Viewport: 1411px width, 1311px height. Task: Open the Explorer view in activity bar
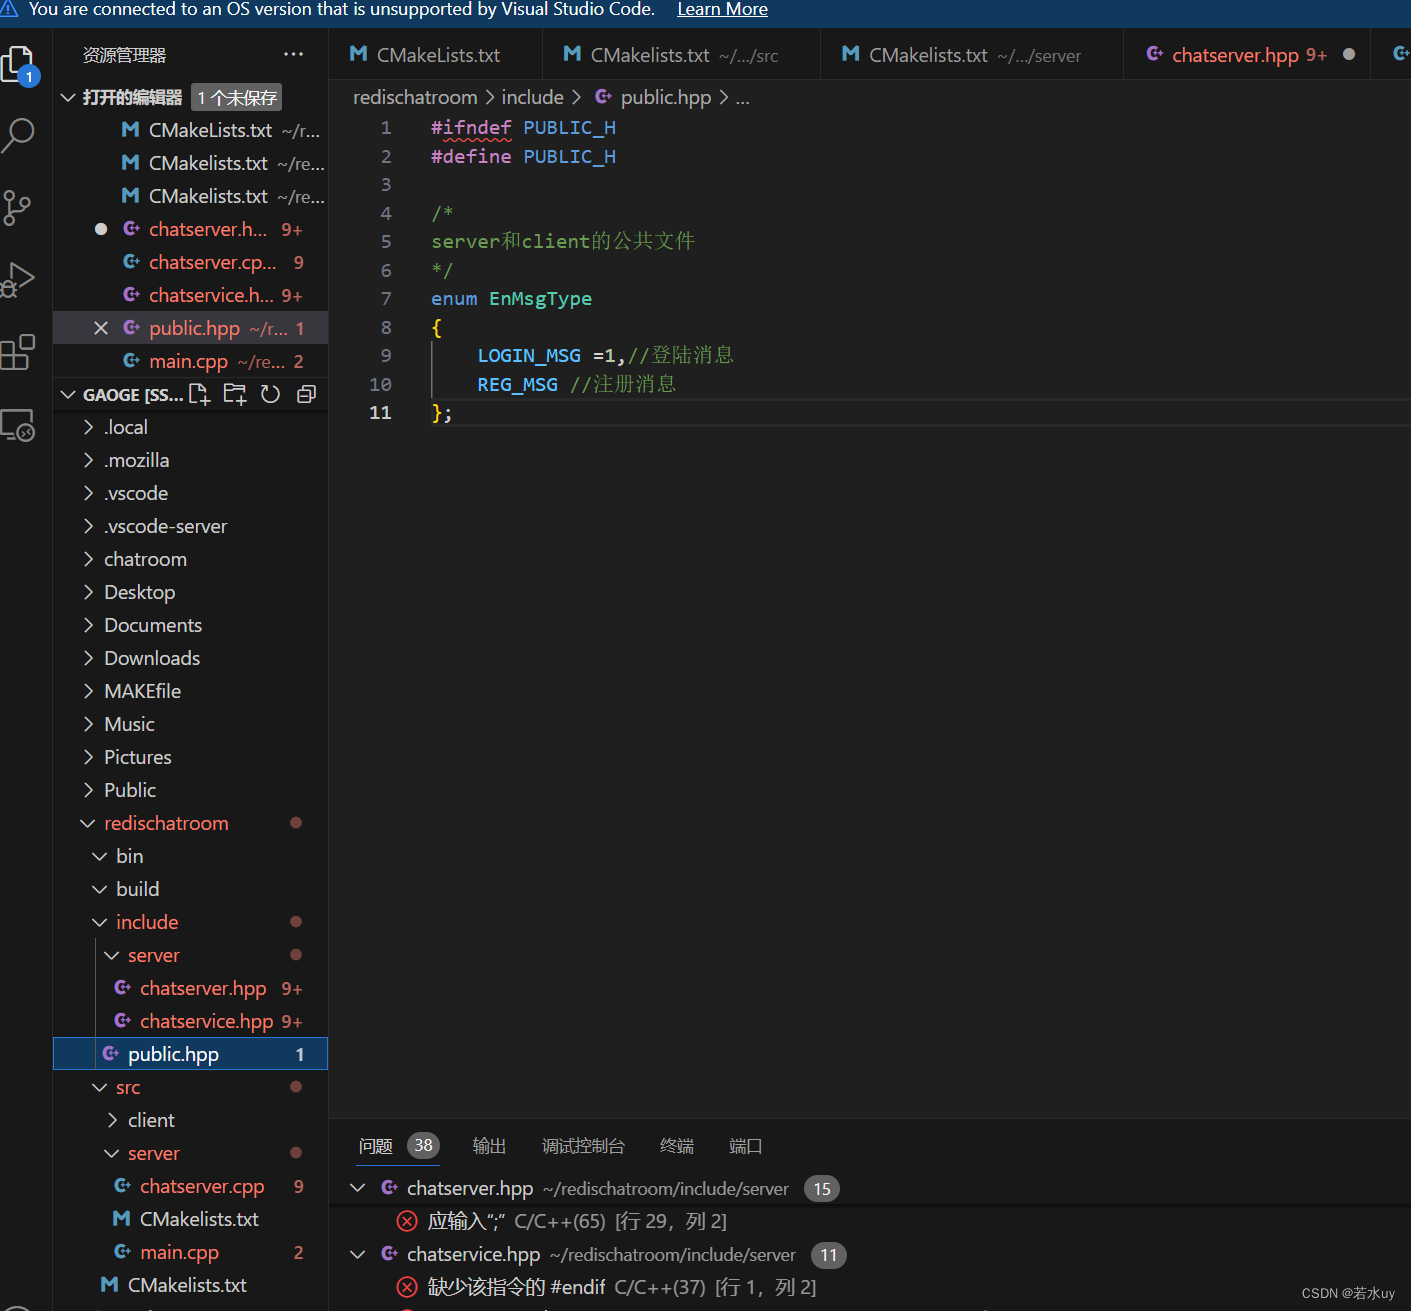20,66
